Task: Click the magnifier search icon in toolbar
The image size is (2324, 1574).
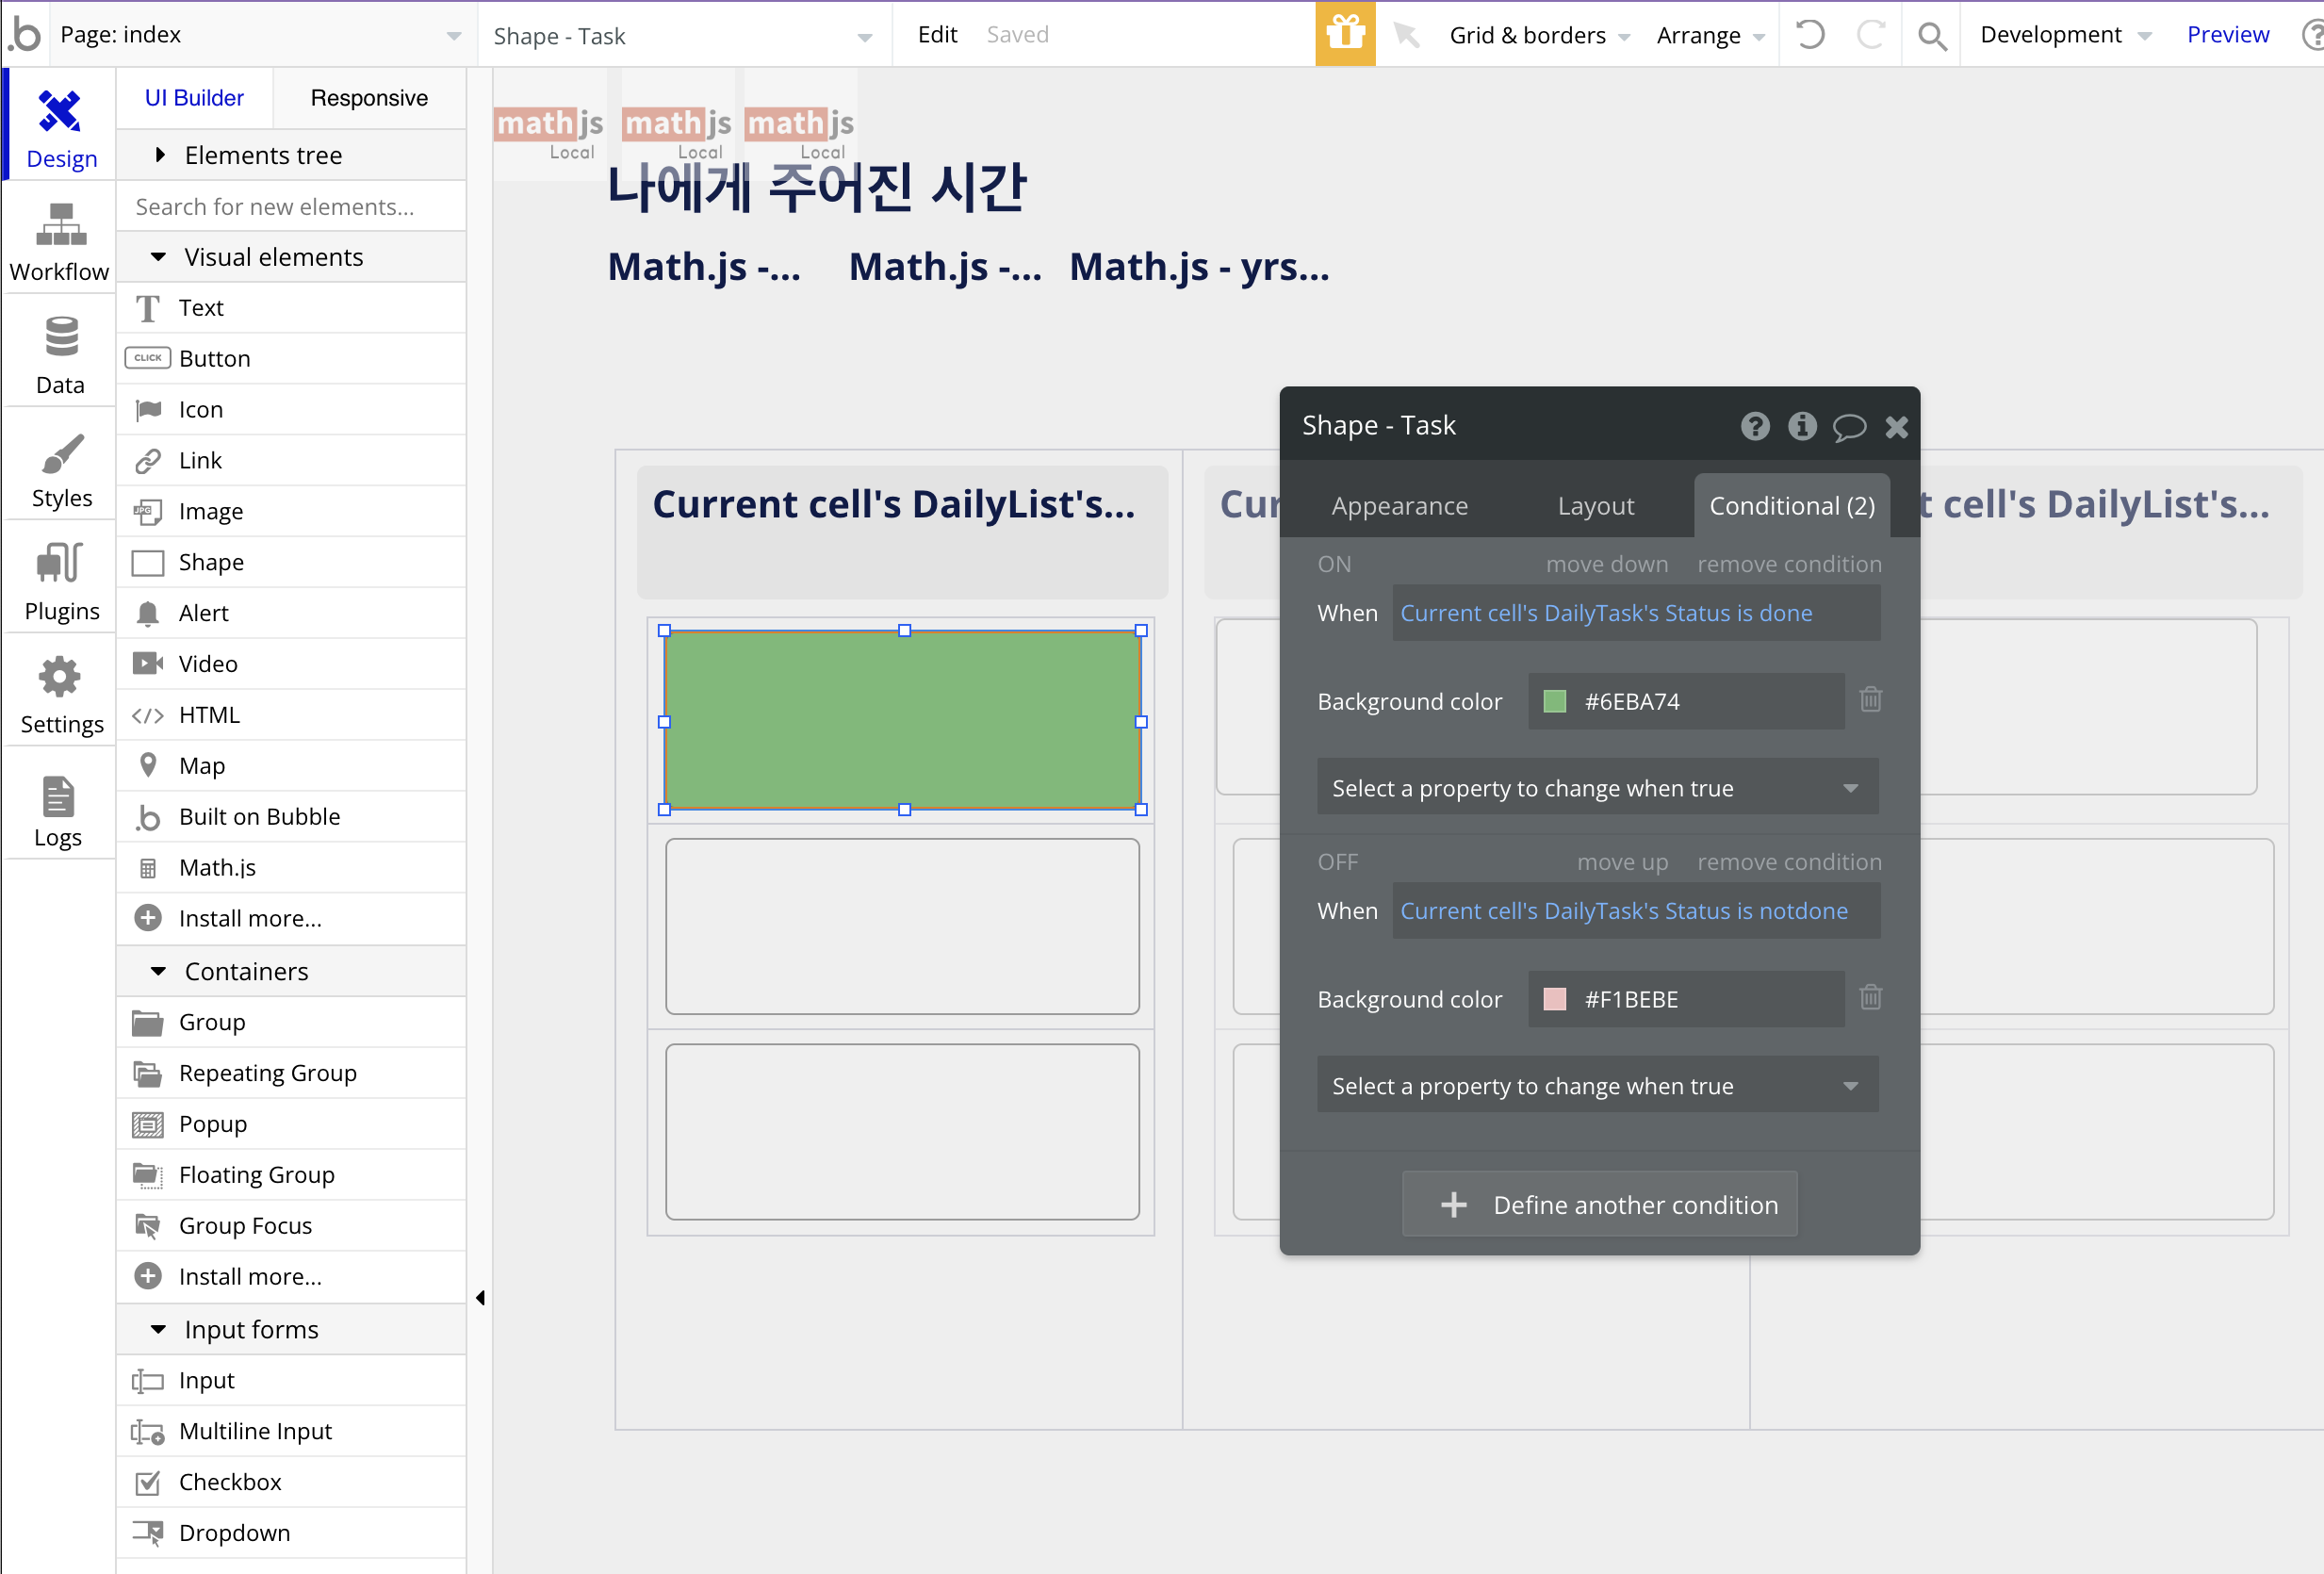Action: 1931,36
